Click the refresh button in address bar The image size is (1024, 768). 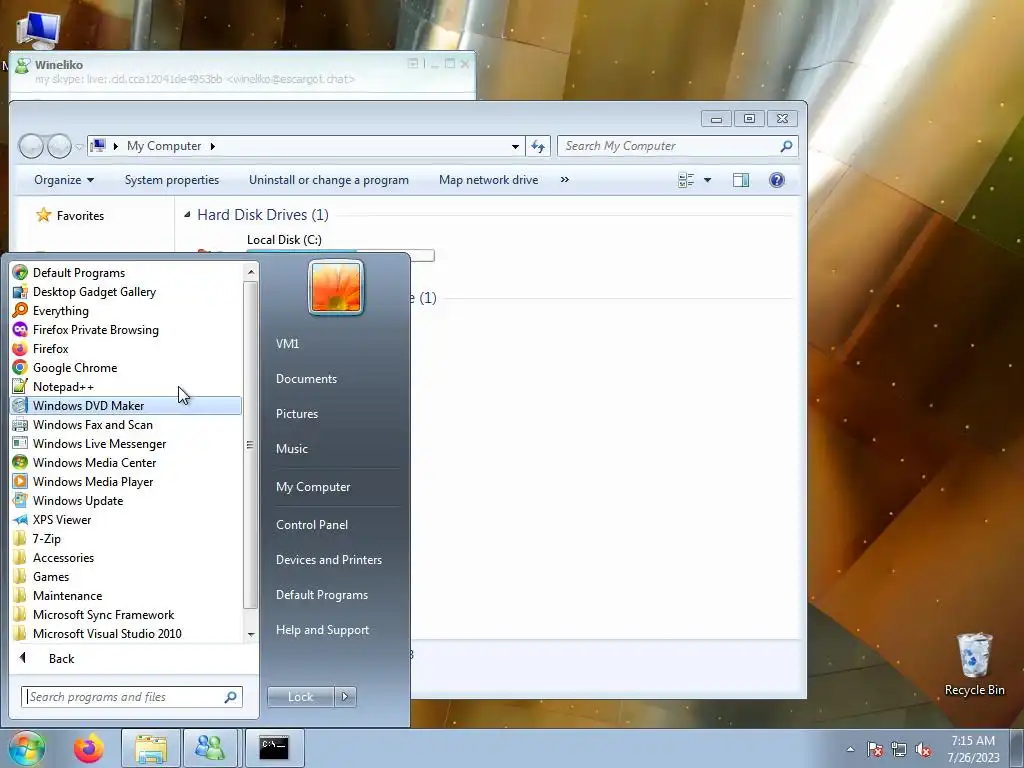click(538, 146)
